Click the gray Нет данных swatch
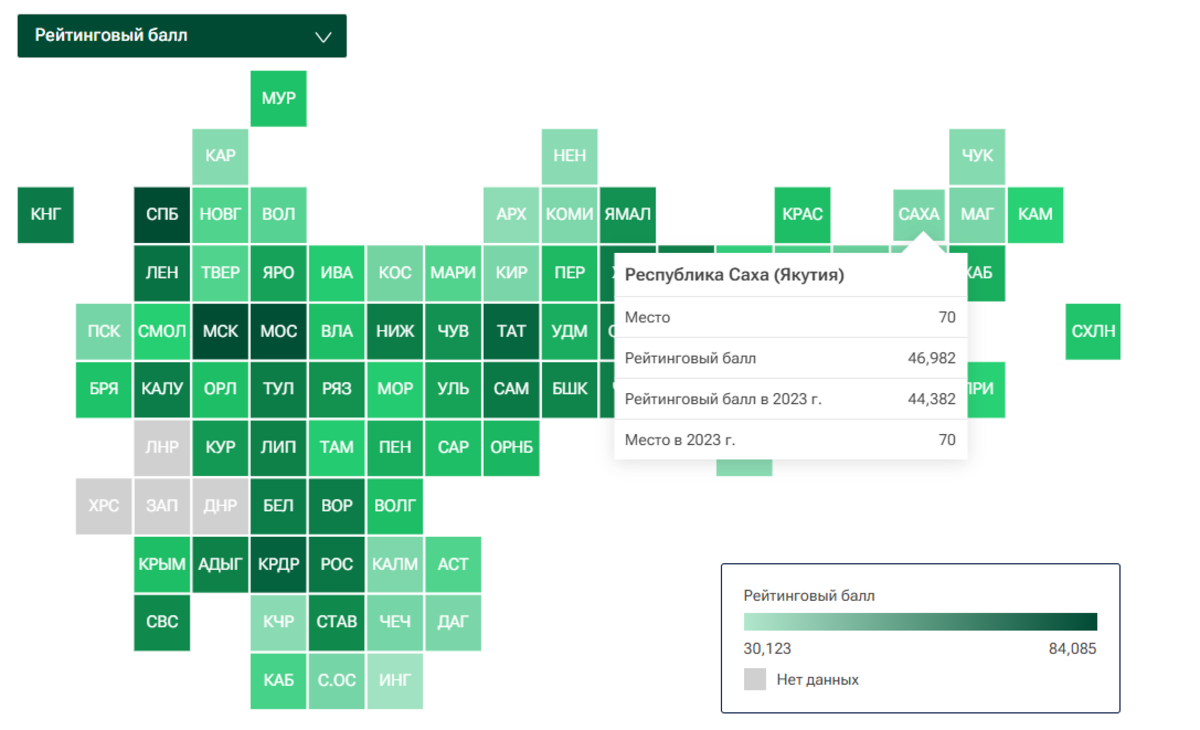This screenshot has width=1200, height=730. point(755,680)
